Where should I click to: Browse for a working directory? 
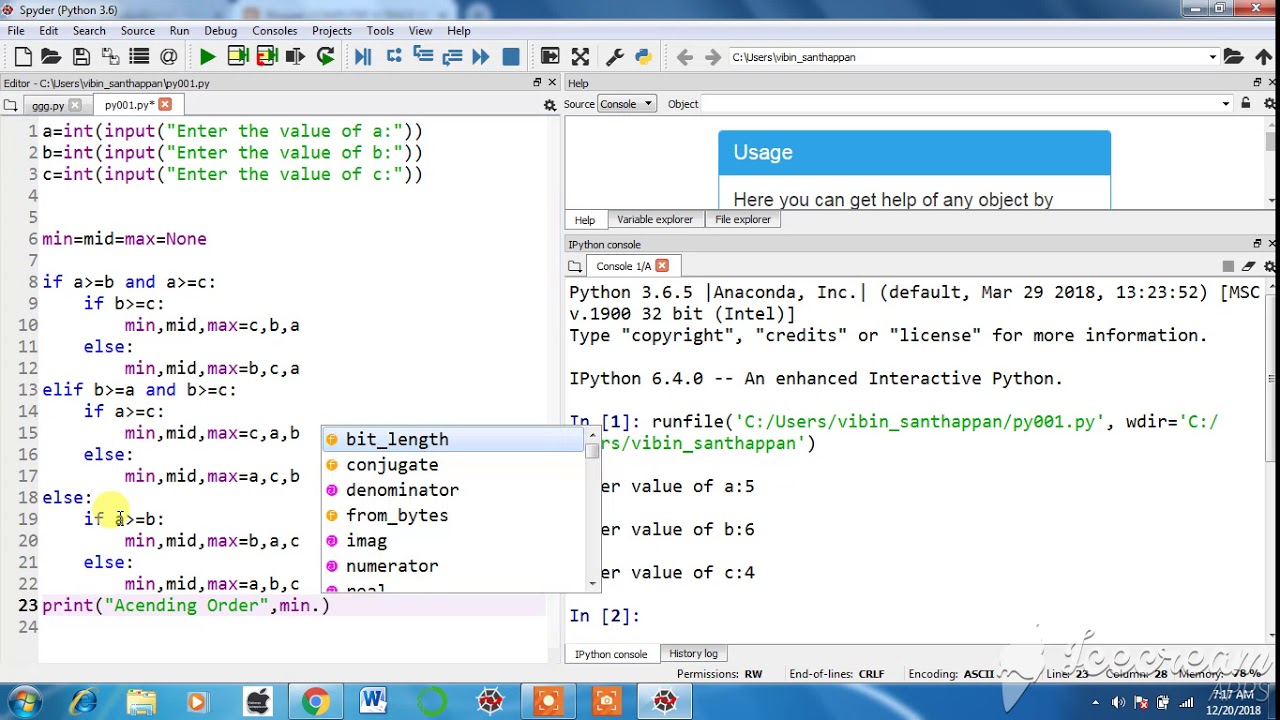(x=1234, y=57)
